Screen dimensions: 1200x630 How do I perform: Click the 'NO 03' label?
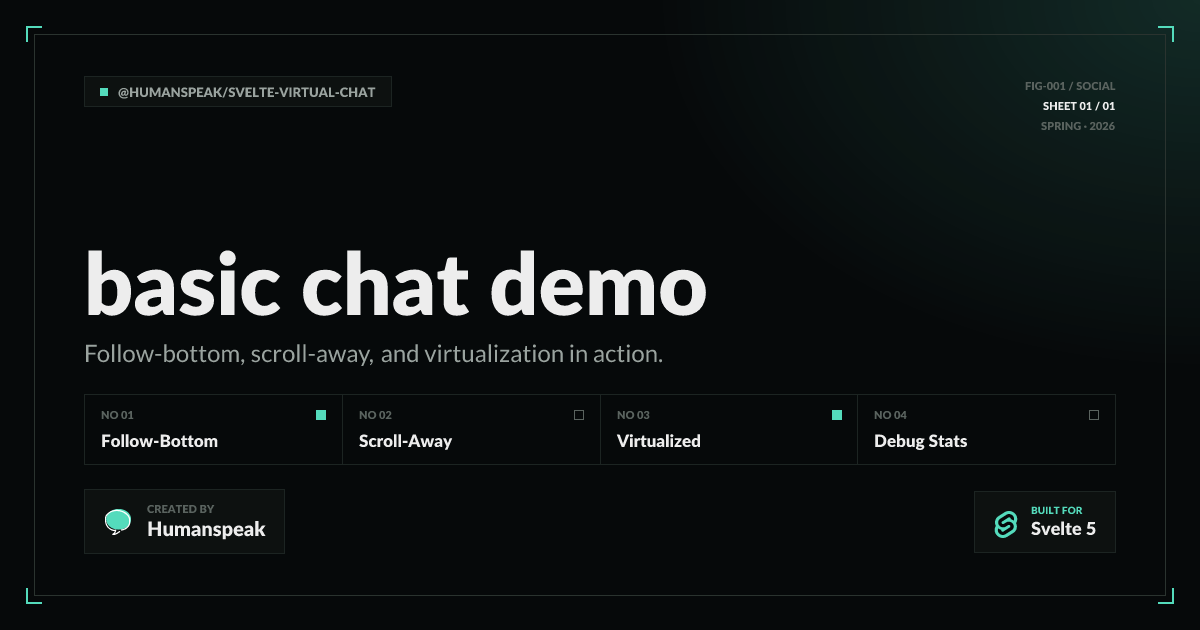634,415
